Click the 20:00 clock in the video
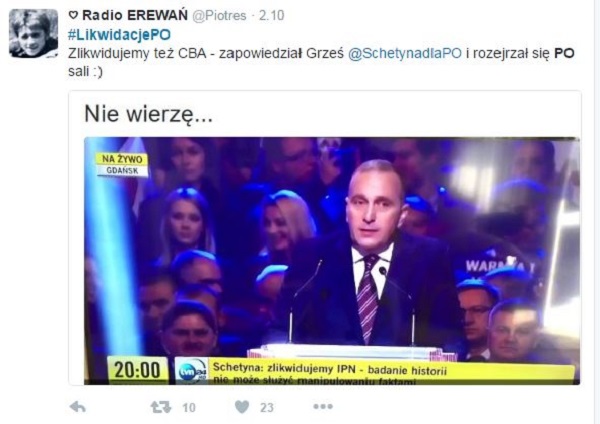 (x=137, y=370)
